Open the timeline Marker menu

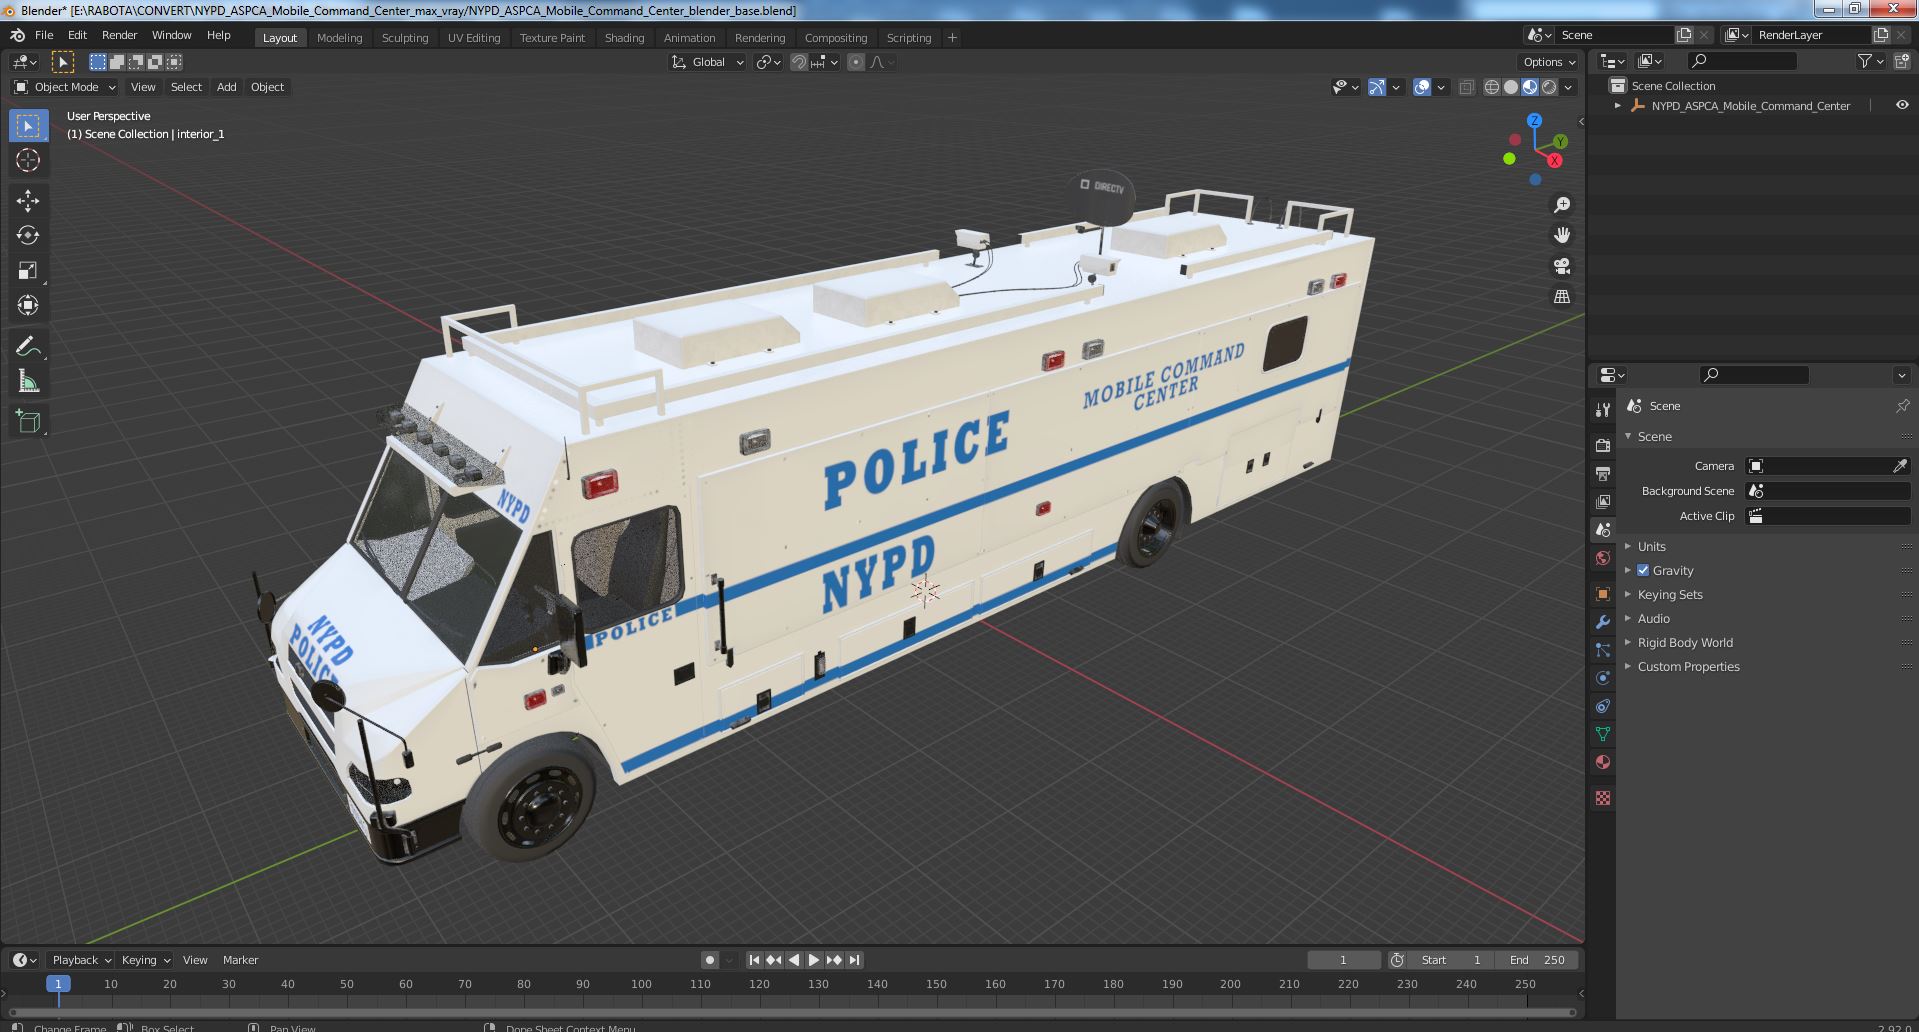[240, 960]
